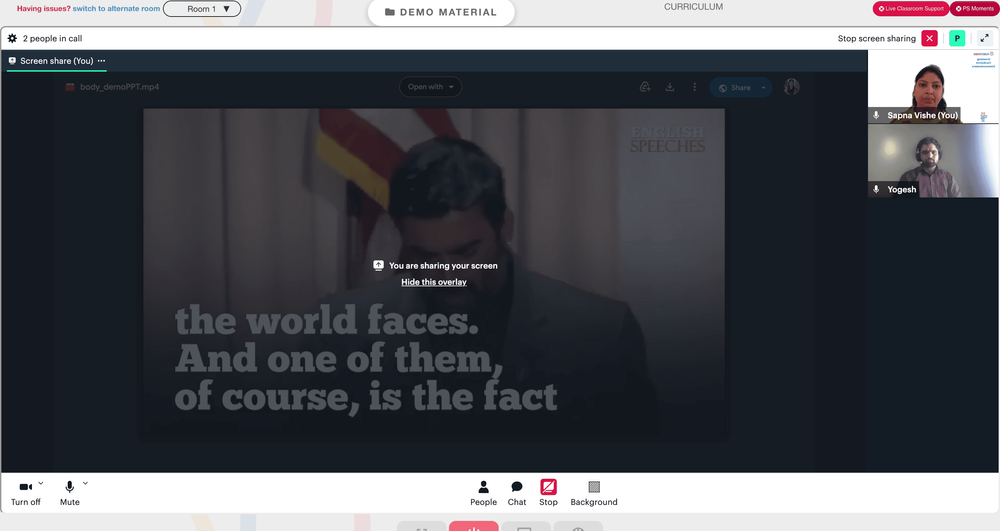Image resolution: width=1000 pixels, height=531 pixels.
Task: Open camera options chevron
Action: coord(41,483)
